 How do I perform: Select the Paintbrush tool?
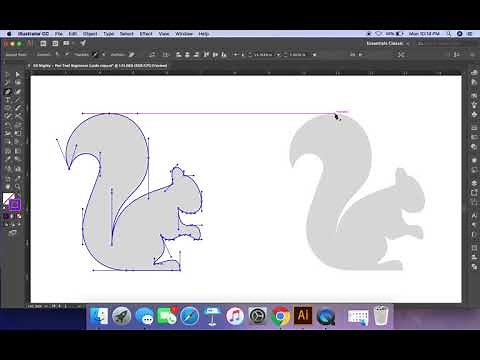click(x=18, y=108)
